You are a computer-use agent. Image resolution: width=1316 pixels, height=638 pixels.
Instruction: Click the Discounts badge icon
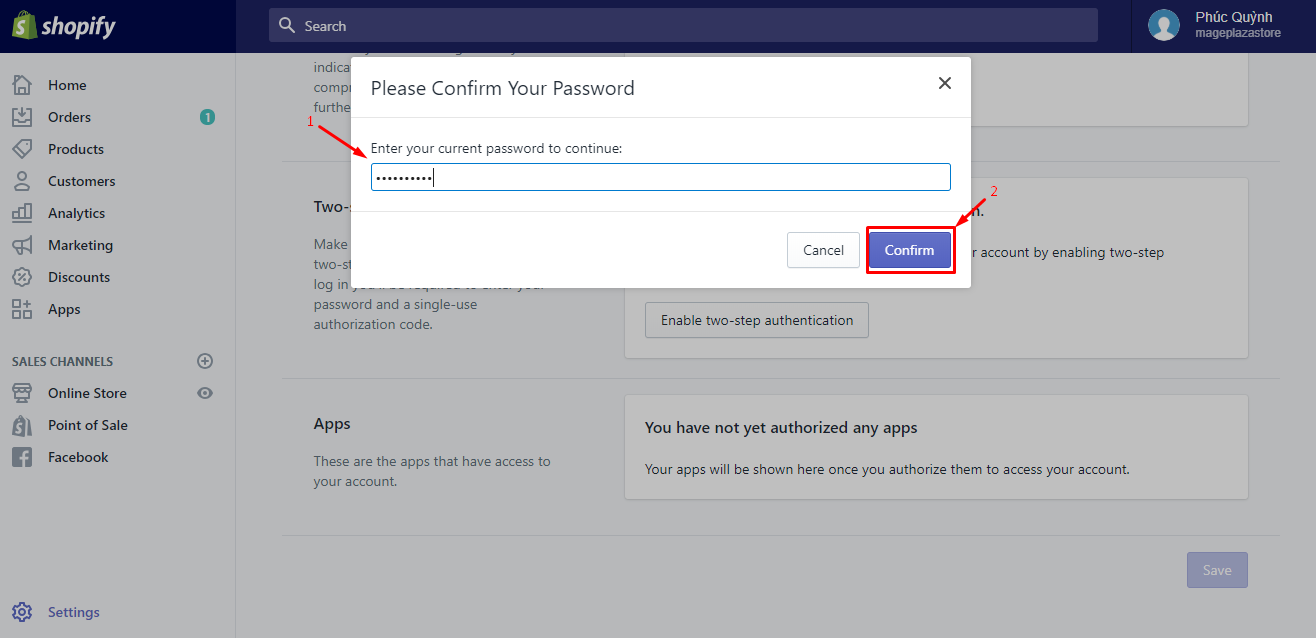tap(22, 277)
